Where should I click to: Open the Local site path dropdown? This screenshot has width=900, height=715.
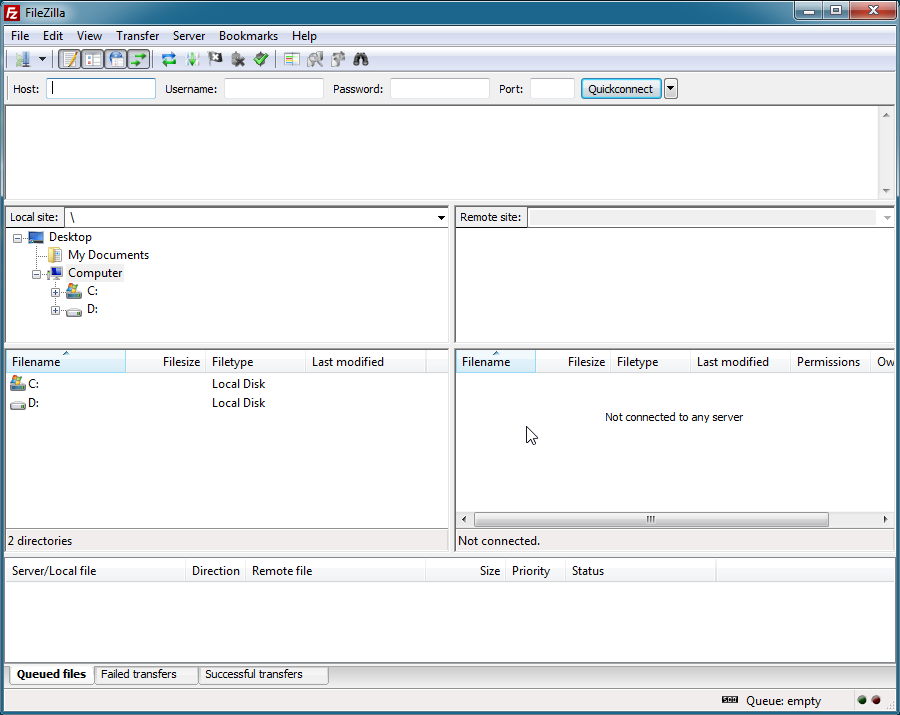tap(441, 217)
